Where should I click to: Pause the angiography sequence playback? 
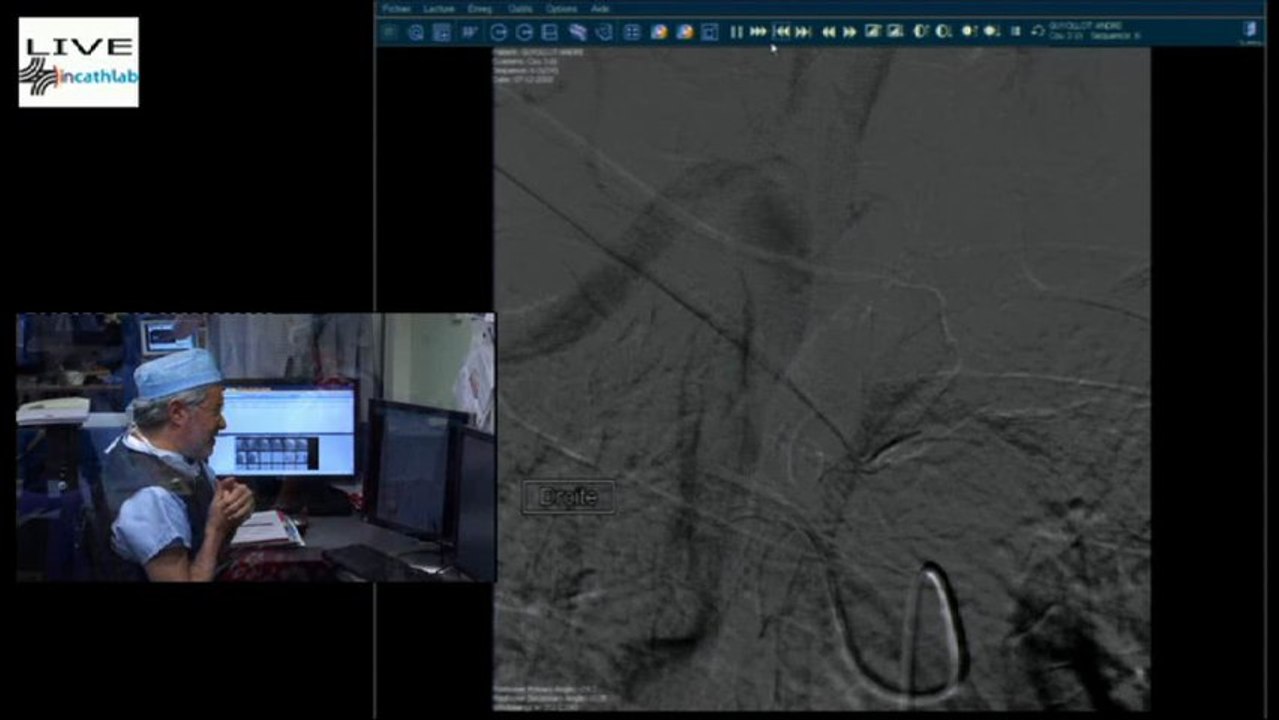tap(736, 32)
